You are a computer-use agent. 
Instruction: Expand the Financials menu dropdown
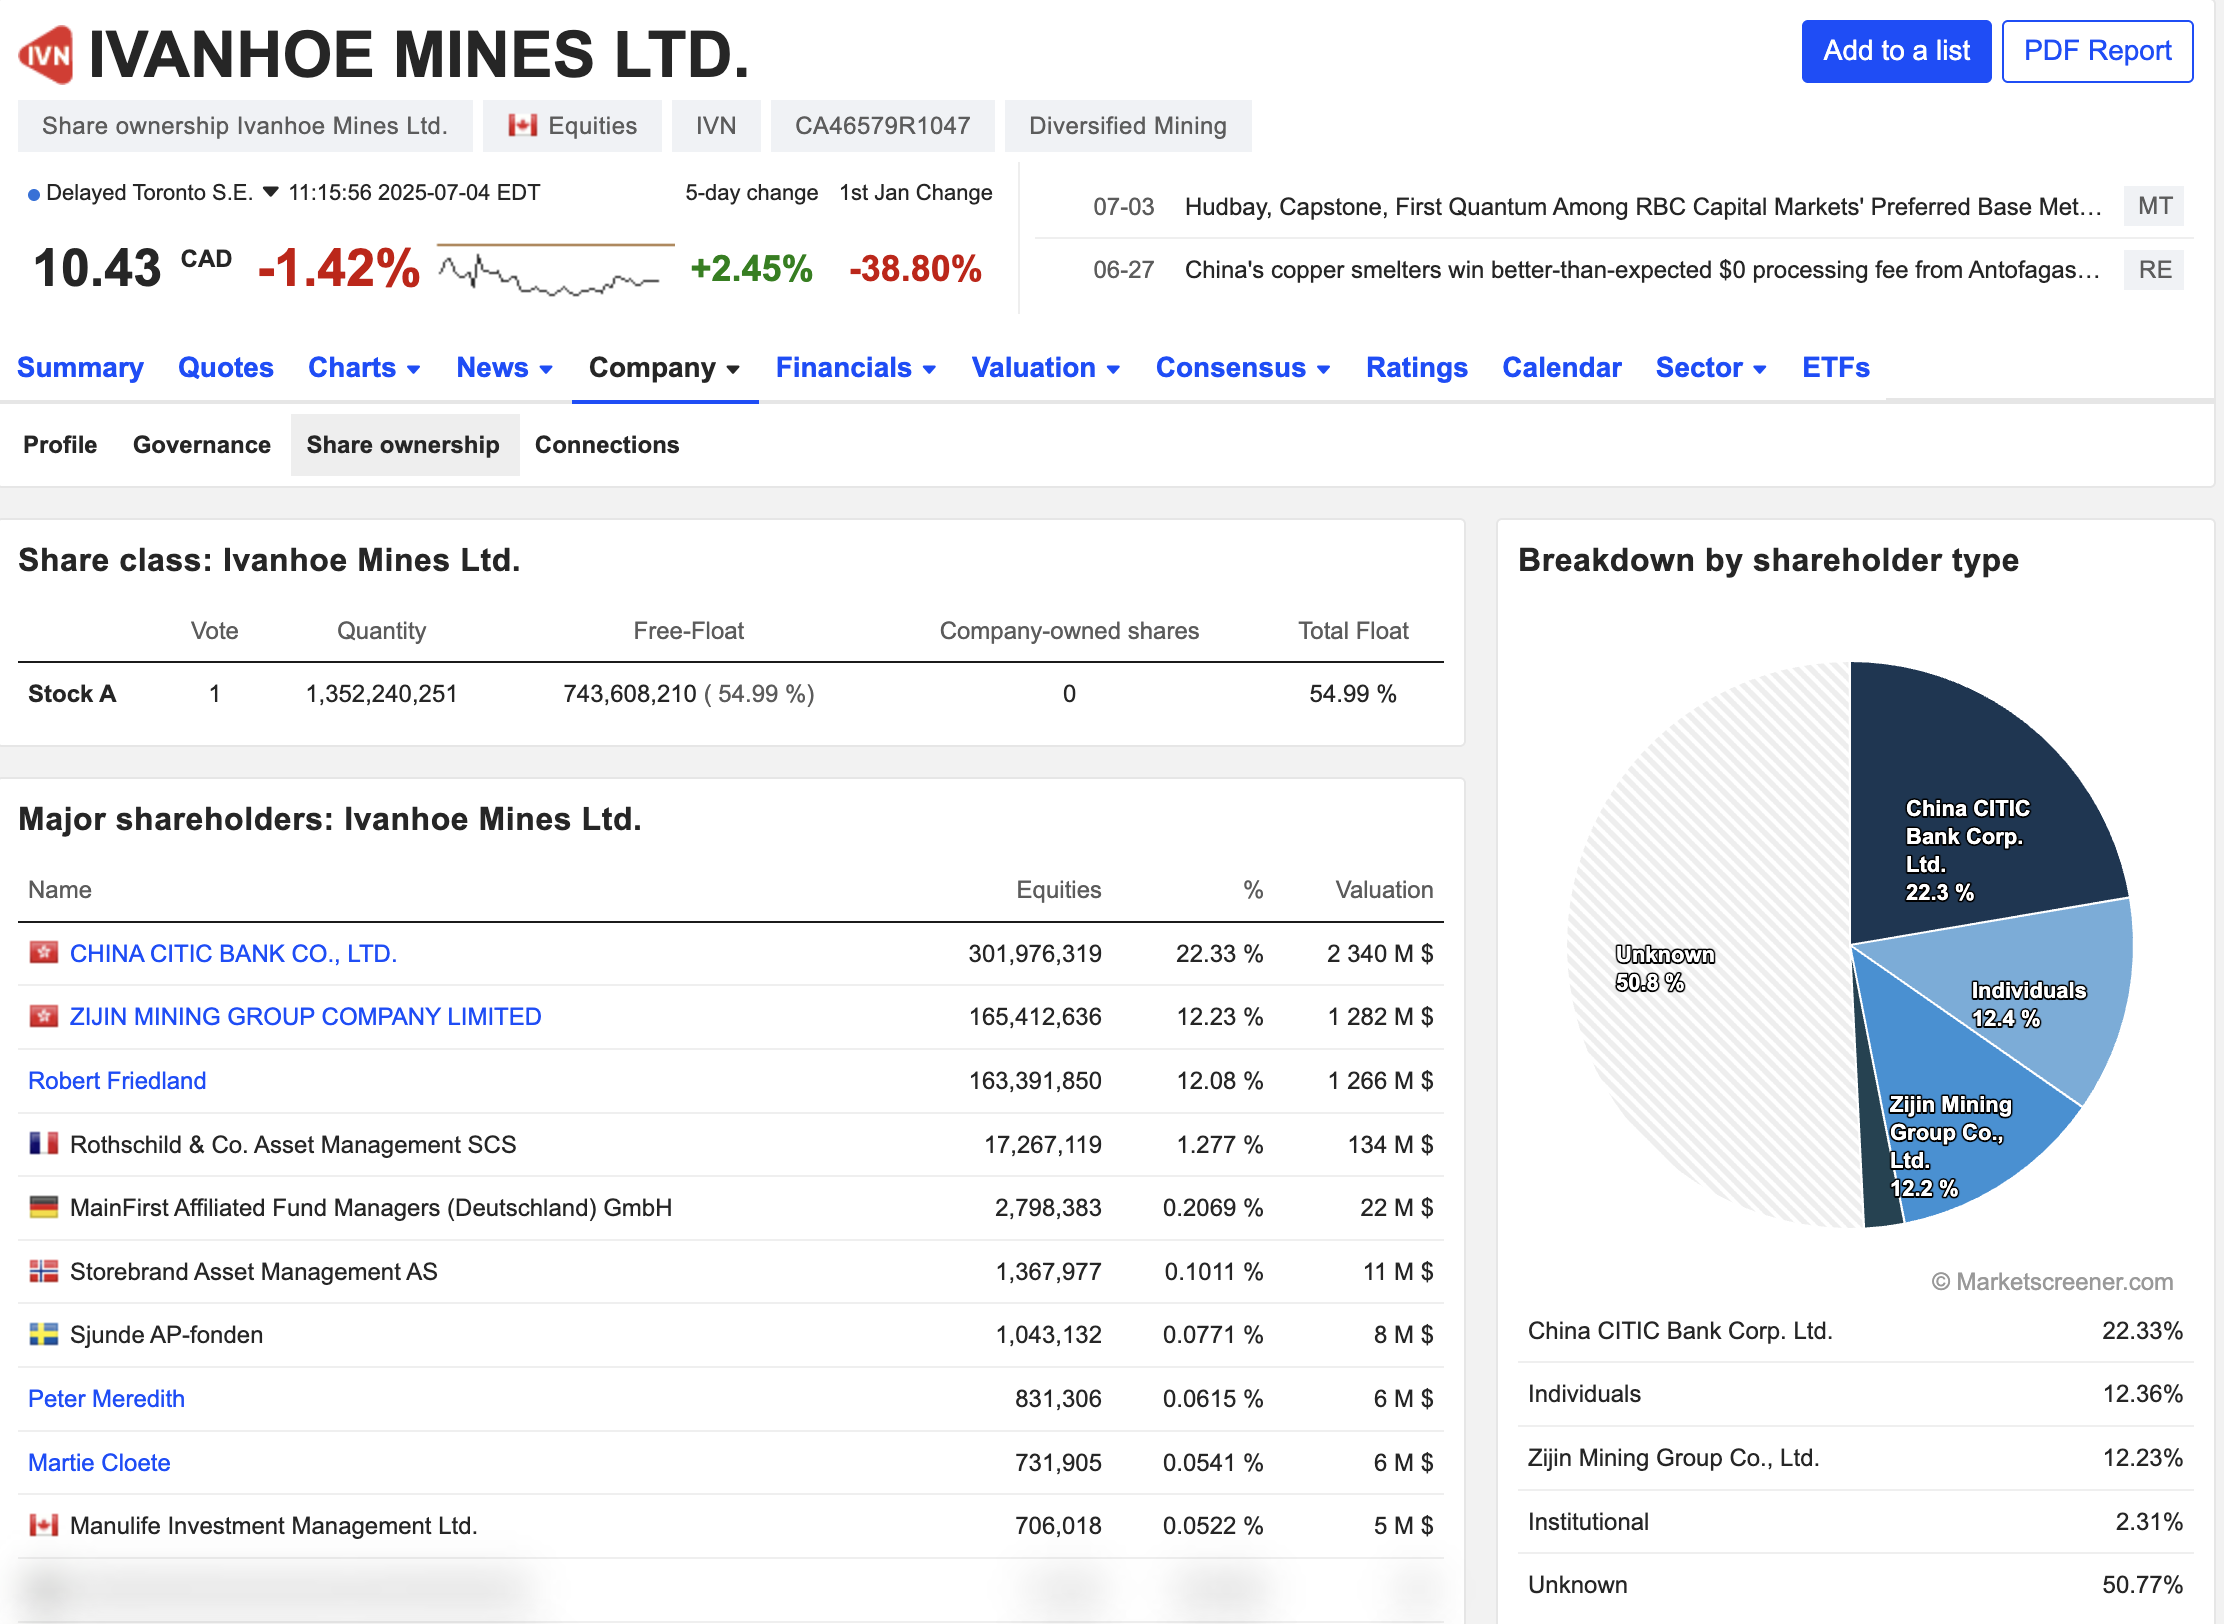[x=929, y=369]
